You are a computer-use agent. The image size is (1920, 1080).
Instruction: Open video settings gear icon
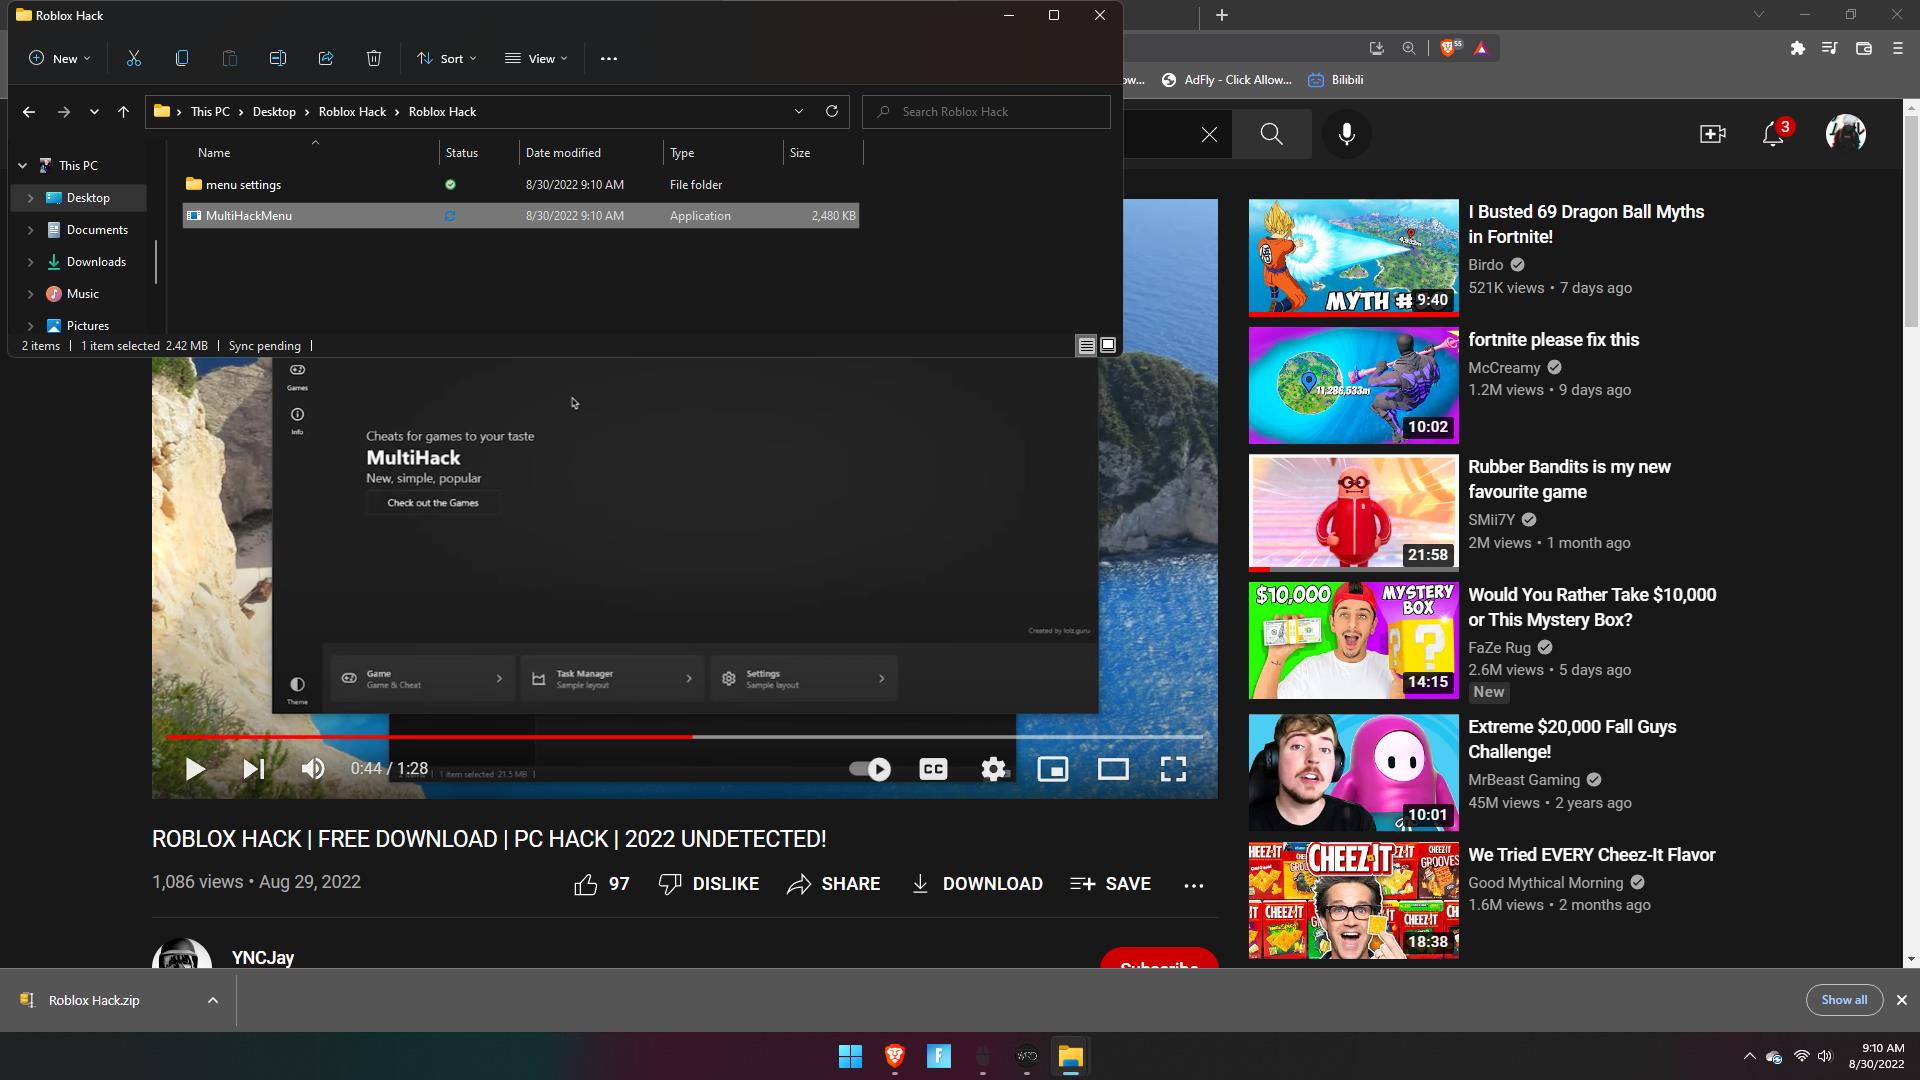993,769
